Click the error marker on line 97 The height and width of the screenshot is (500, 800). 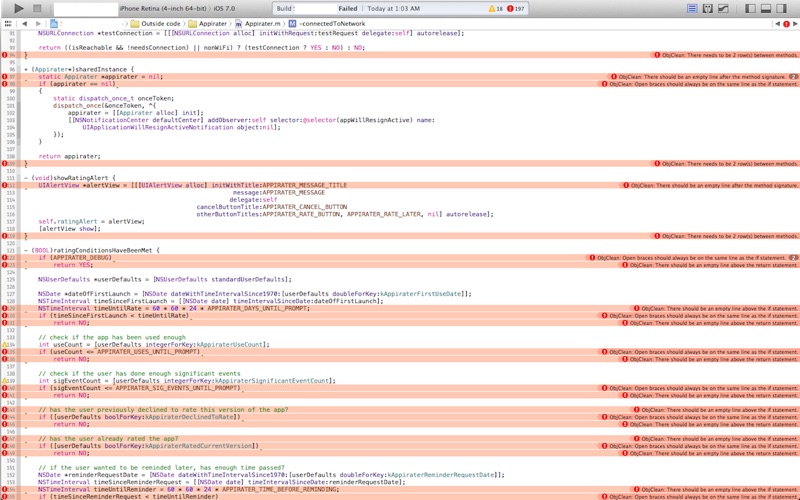pyautogui.click(x=5, y=76)
